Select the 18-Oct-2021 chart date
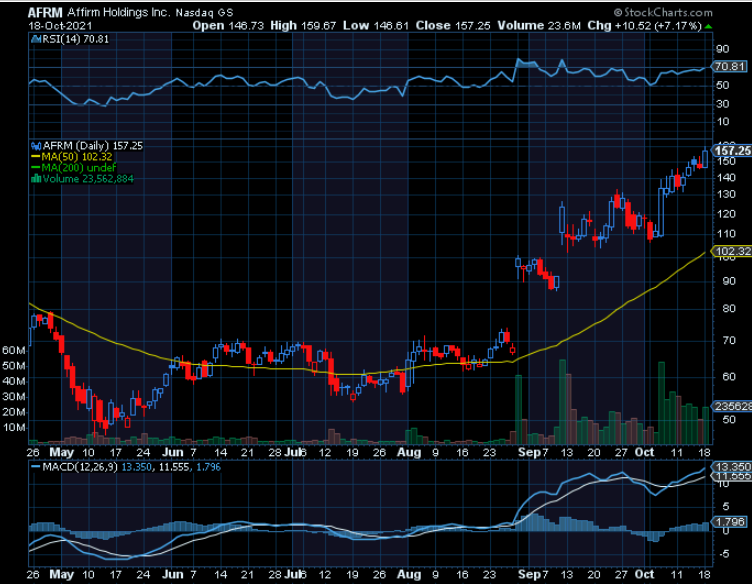This screenshot has height=584, width=752. pos(60,26)
